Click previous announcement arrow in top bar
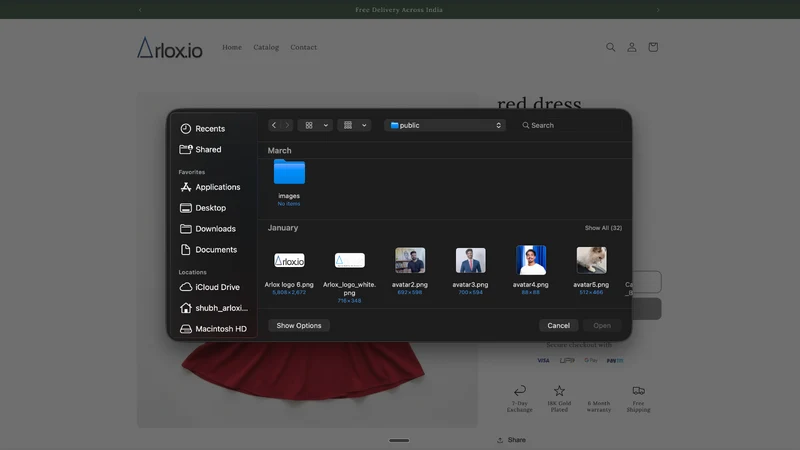800x450 pixels. (x=140, y=10)
